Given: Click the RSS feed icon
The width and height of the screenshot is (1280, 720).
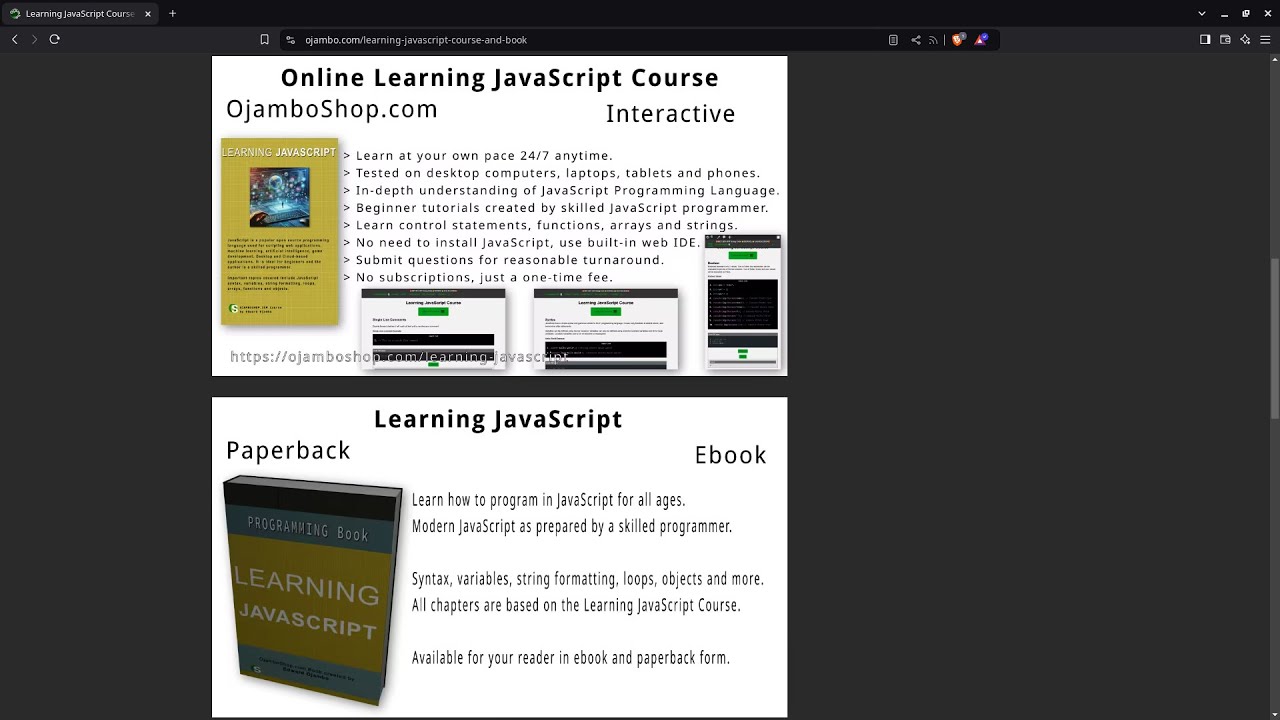Looking at the screenshot, I should click(933, 40).
